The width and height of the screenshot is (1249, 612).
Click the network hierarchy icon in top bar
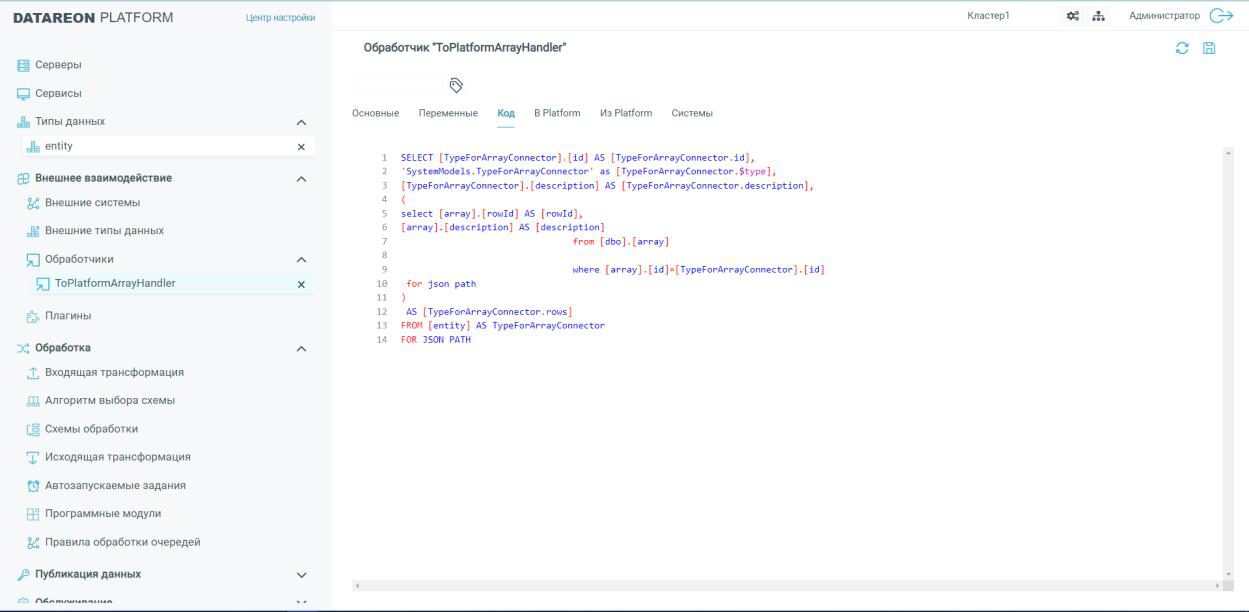click(x=1098, y=16)
